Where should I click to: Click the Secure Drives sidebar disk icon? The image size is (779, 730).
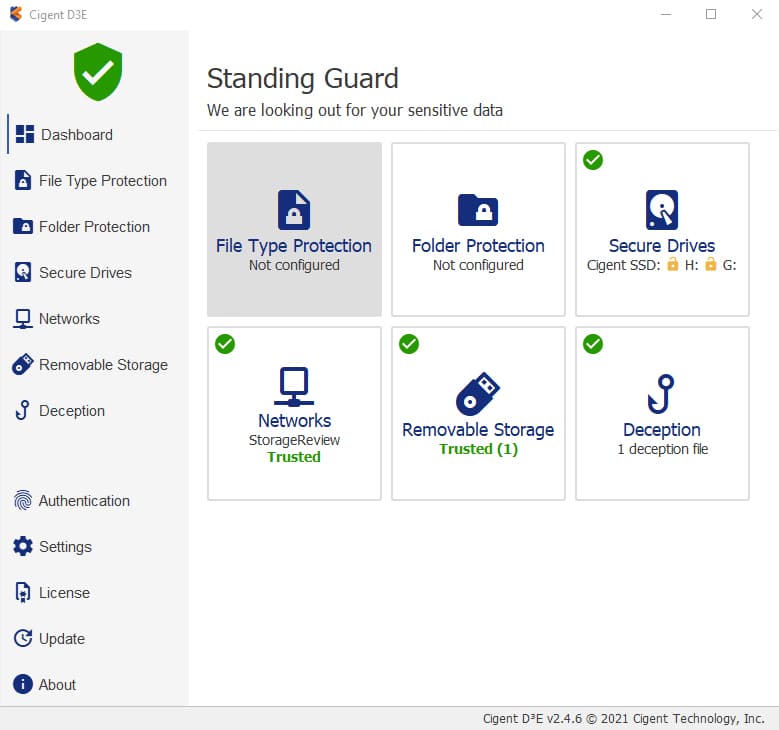23,272
